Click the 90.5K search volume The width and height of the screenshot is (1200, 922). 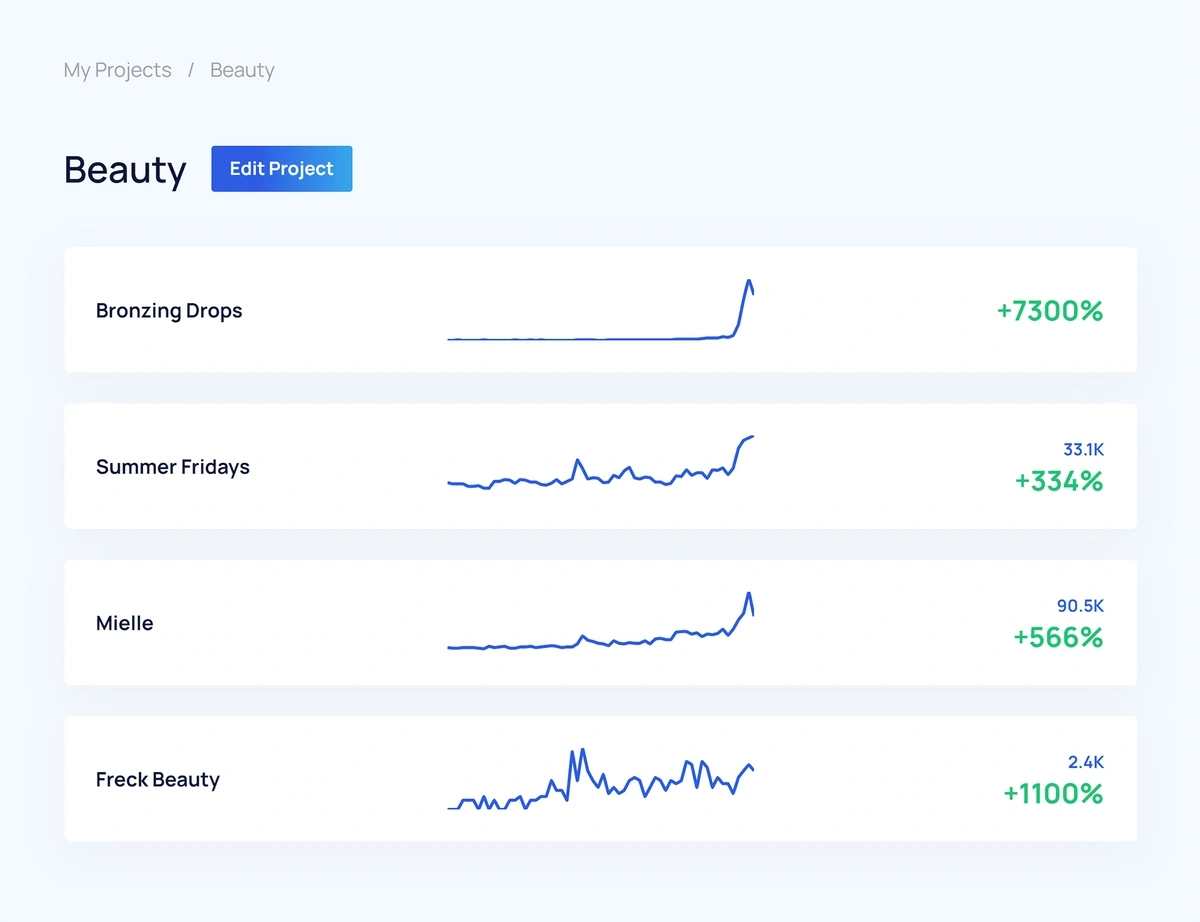[x=1081, y=606]
